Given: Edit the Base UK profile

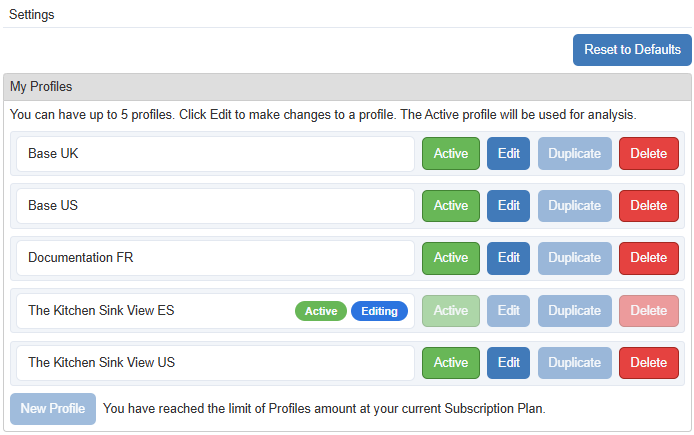Looking at the screenshot, I should (509, 154).
